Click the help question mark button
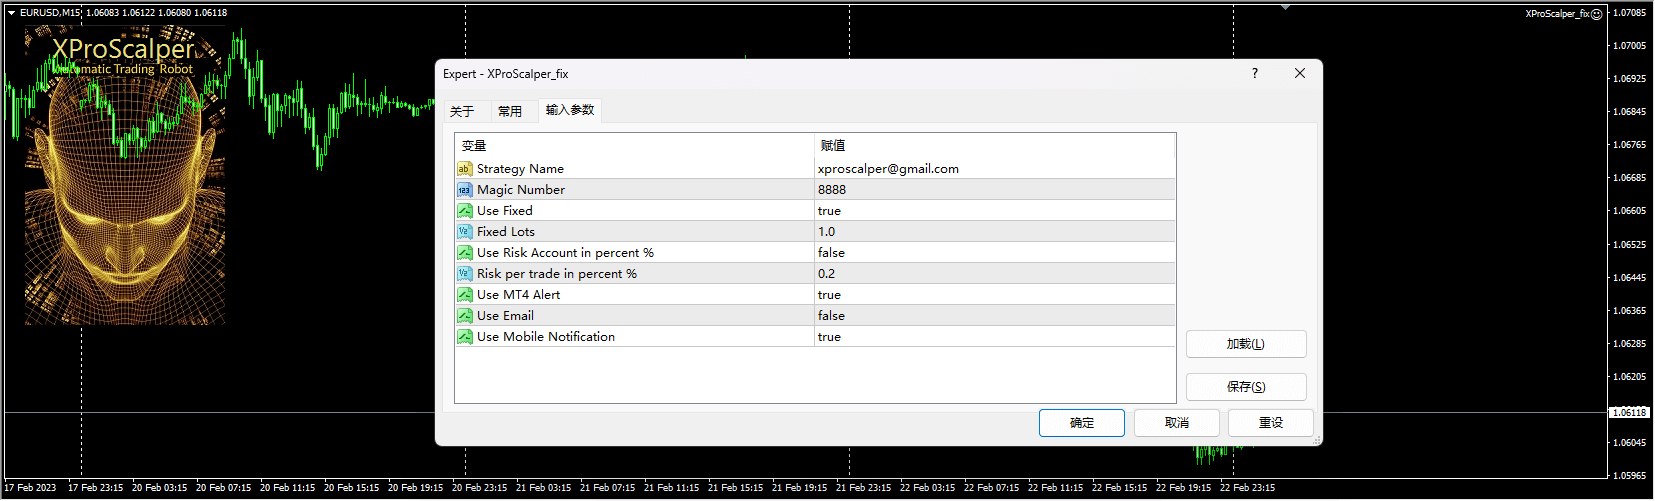The height and width of the screenshot is (501, 1655). coord(1255,73)
